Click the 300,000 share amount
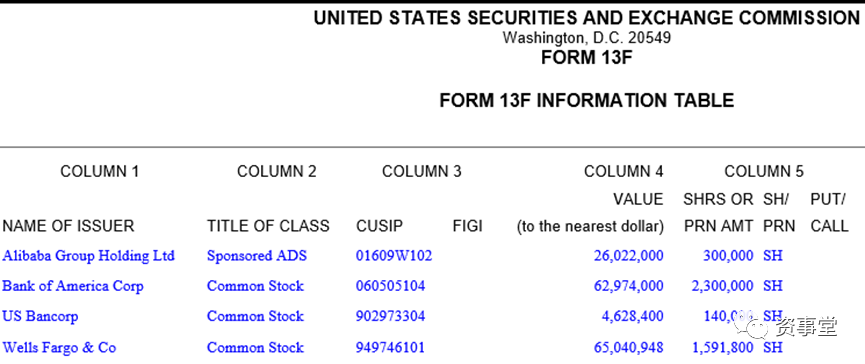This screenshot has width=865, height=364. (728, 256)
